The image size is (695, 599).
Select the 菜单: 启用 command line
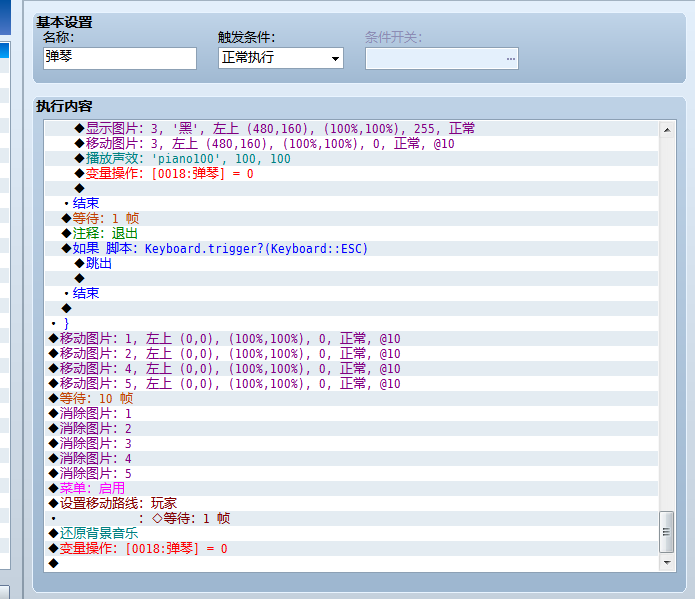[x=351, y=489]
